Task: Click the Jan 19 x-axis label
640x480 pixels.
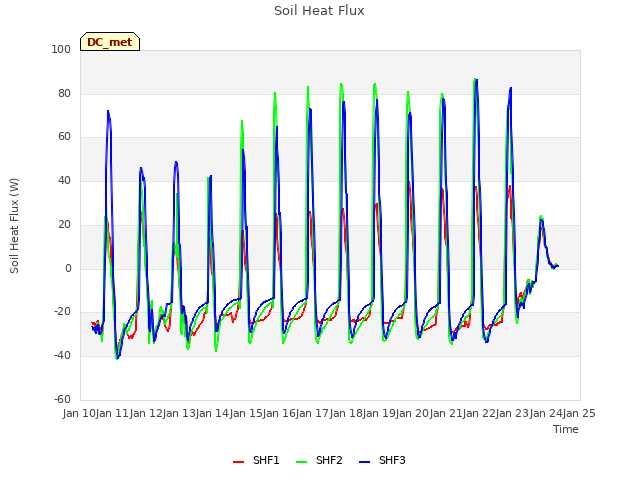Action: [x=379, y=413]
